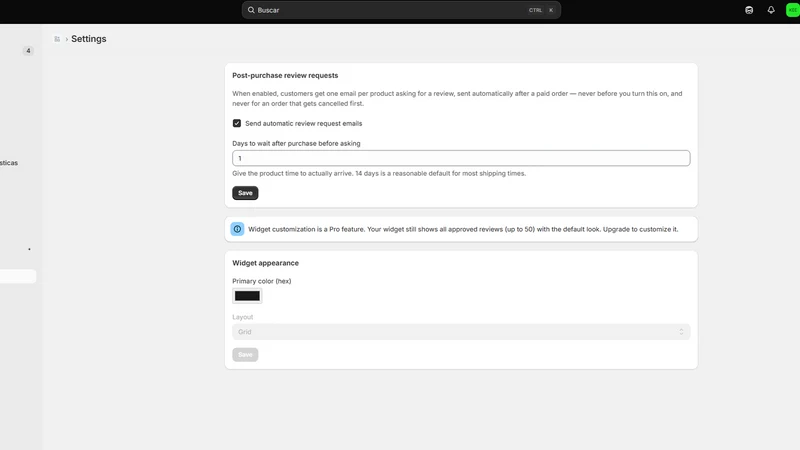This screenshot has height=450, width=800.
Task: Click the search magnifier icon
Action: [x=251, y=10]
